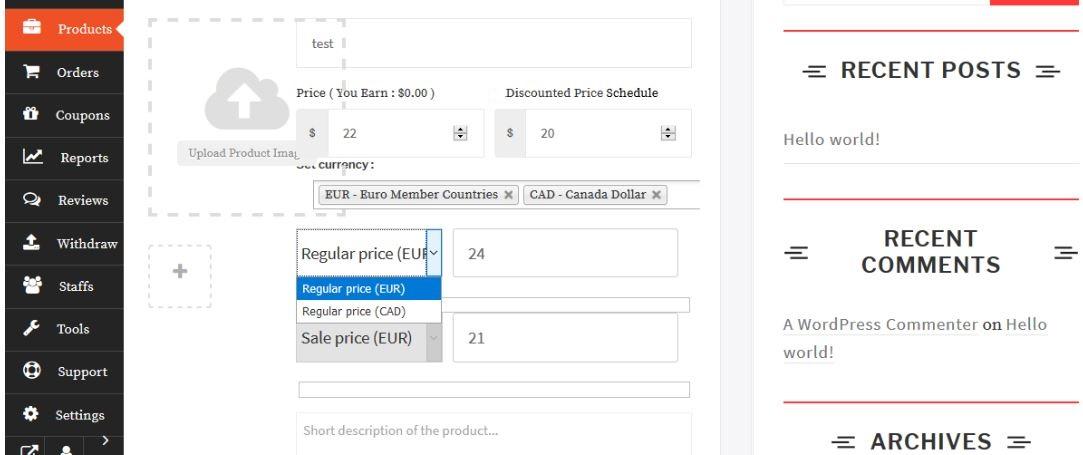Click the Tools wrench icon
The width and height of the screenshot is (1083, 455).
coord(30,329)
